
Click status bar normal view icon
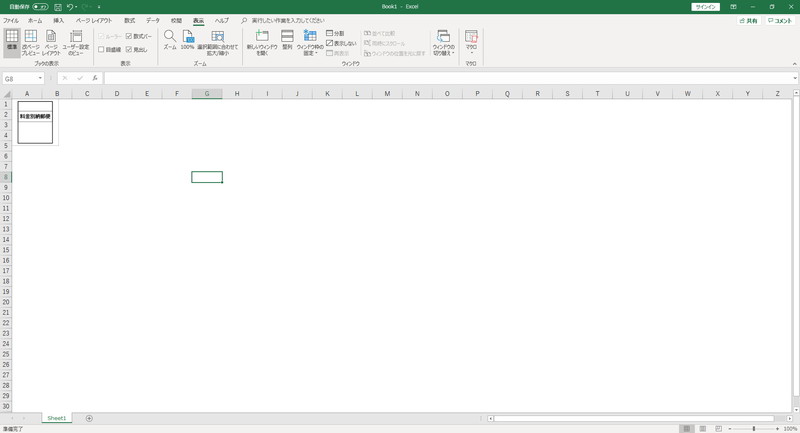pyautogui.click(x=687, y=429)
